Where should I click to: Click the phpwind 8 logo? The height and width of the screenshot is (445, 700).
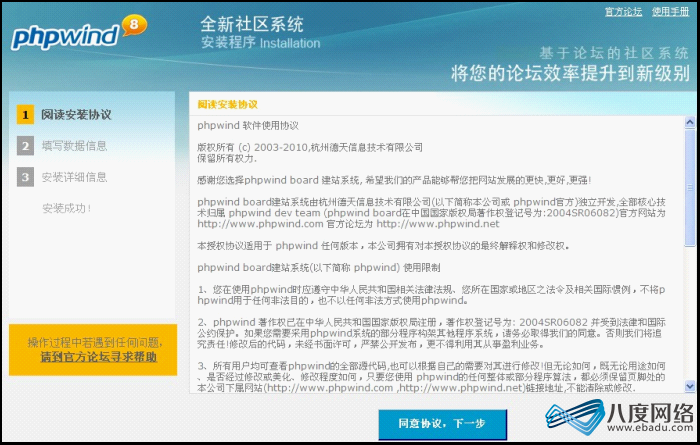(79, 33)
